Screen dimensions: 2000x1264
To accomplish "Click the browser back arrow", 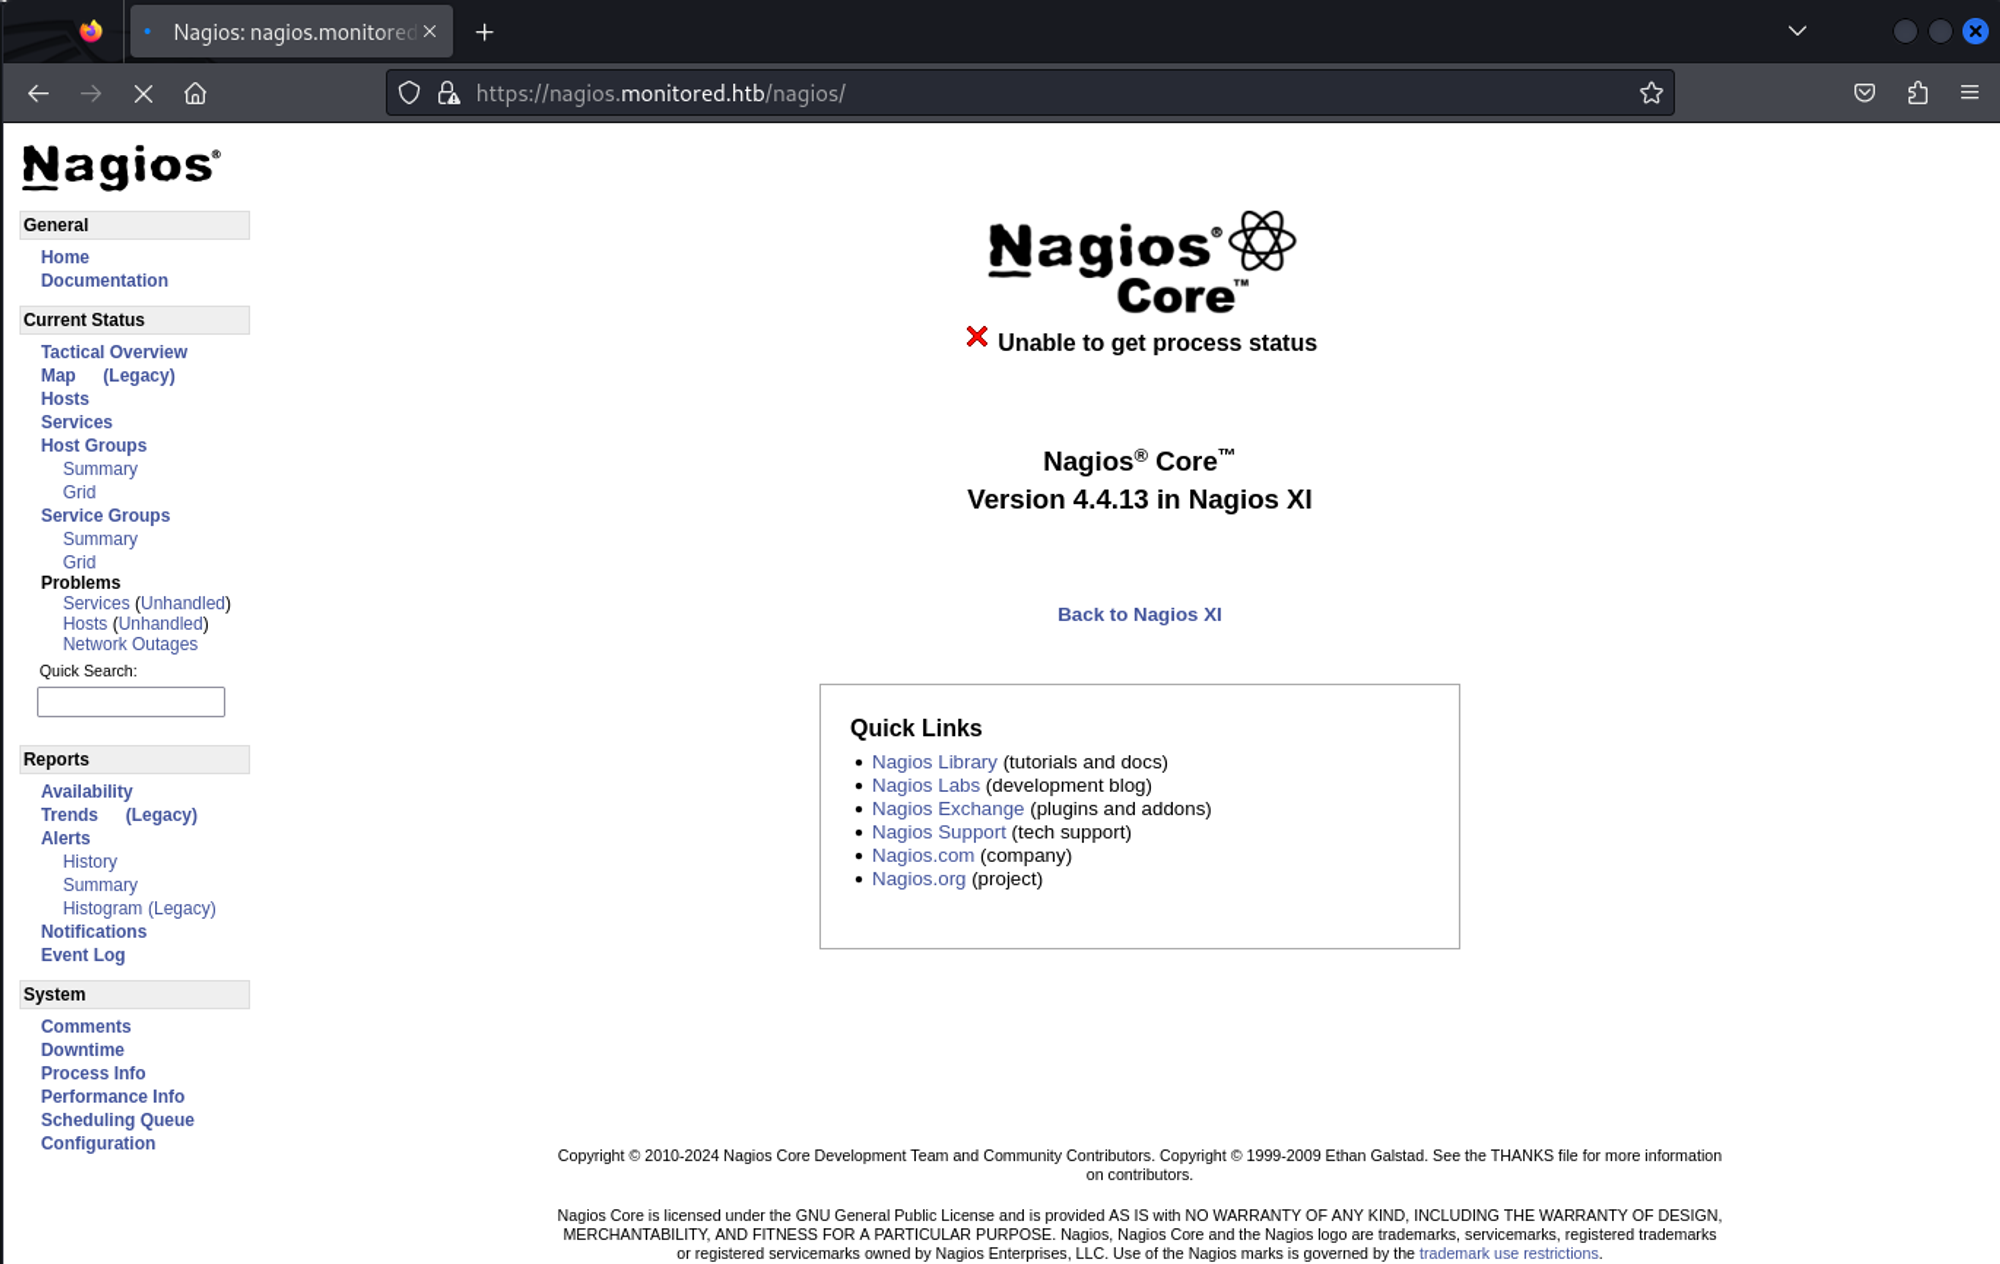I will click(x=38, y=93).
